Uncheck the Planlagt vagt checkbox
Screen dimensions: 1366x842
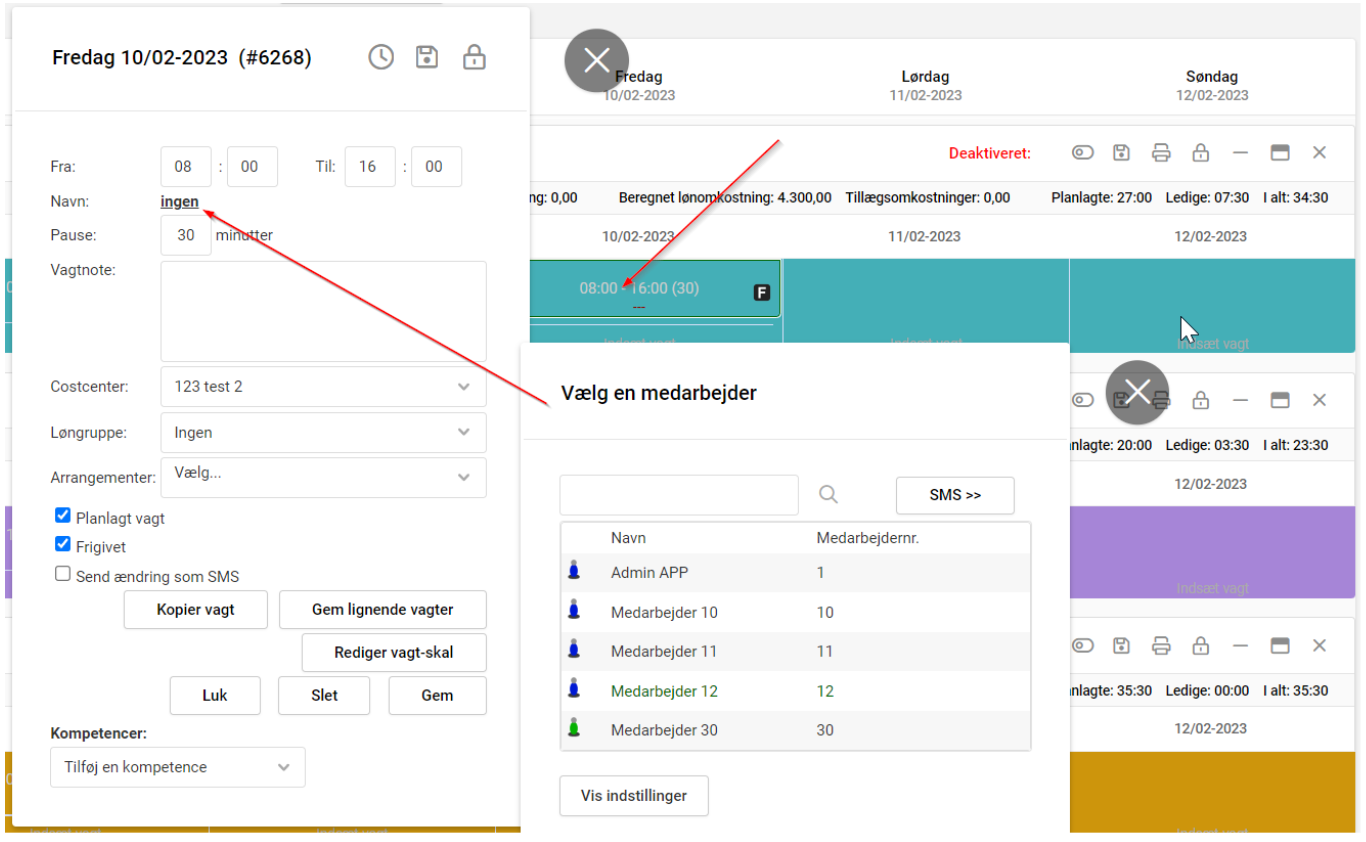tap(63, 517)
